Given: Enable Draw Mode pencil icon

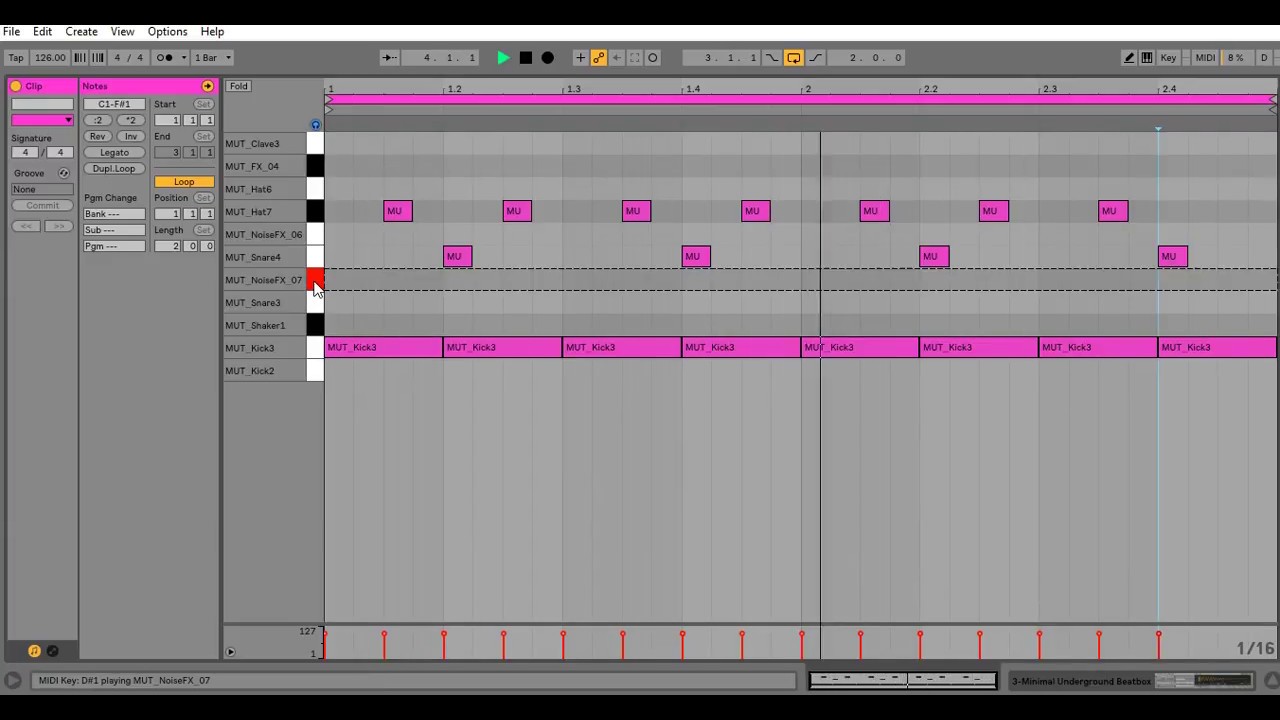Looking at the screenshot, I should tap(1129, 58).
